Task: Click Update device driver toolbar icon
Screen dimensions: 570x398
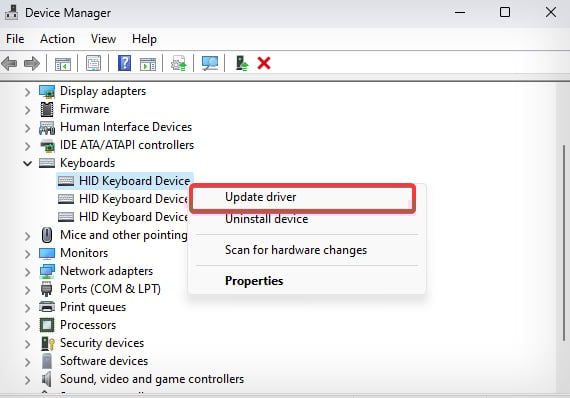Action: pyautogui.click(x=179, y=63)
